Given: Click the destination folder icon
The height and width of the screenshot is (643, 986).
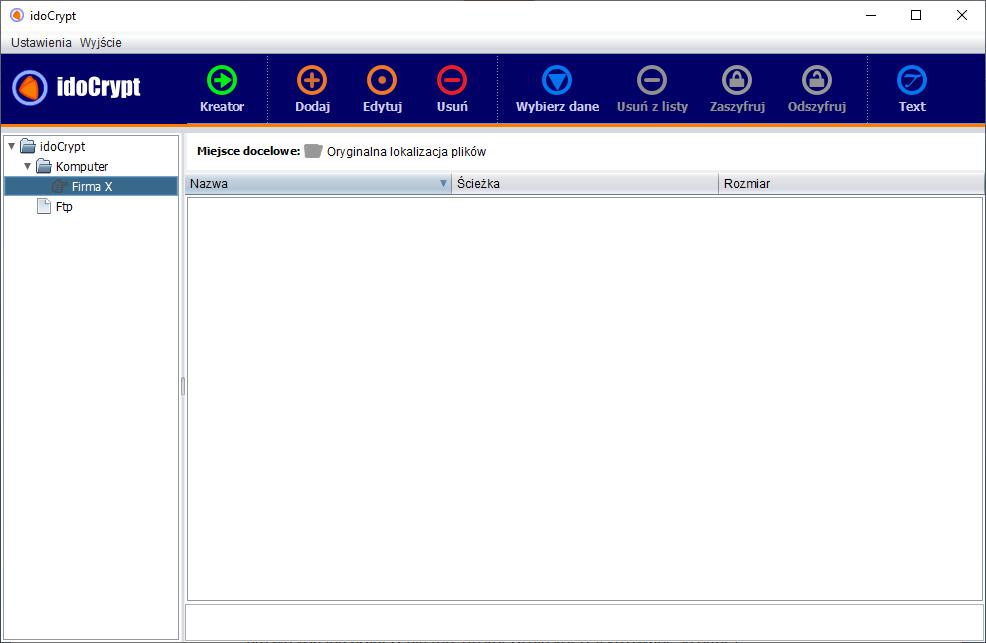Looking at the screenshot, I should point(313,151).
